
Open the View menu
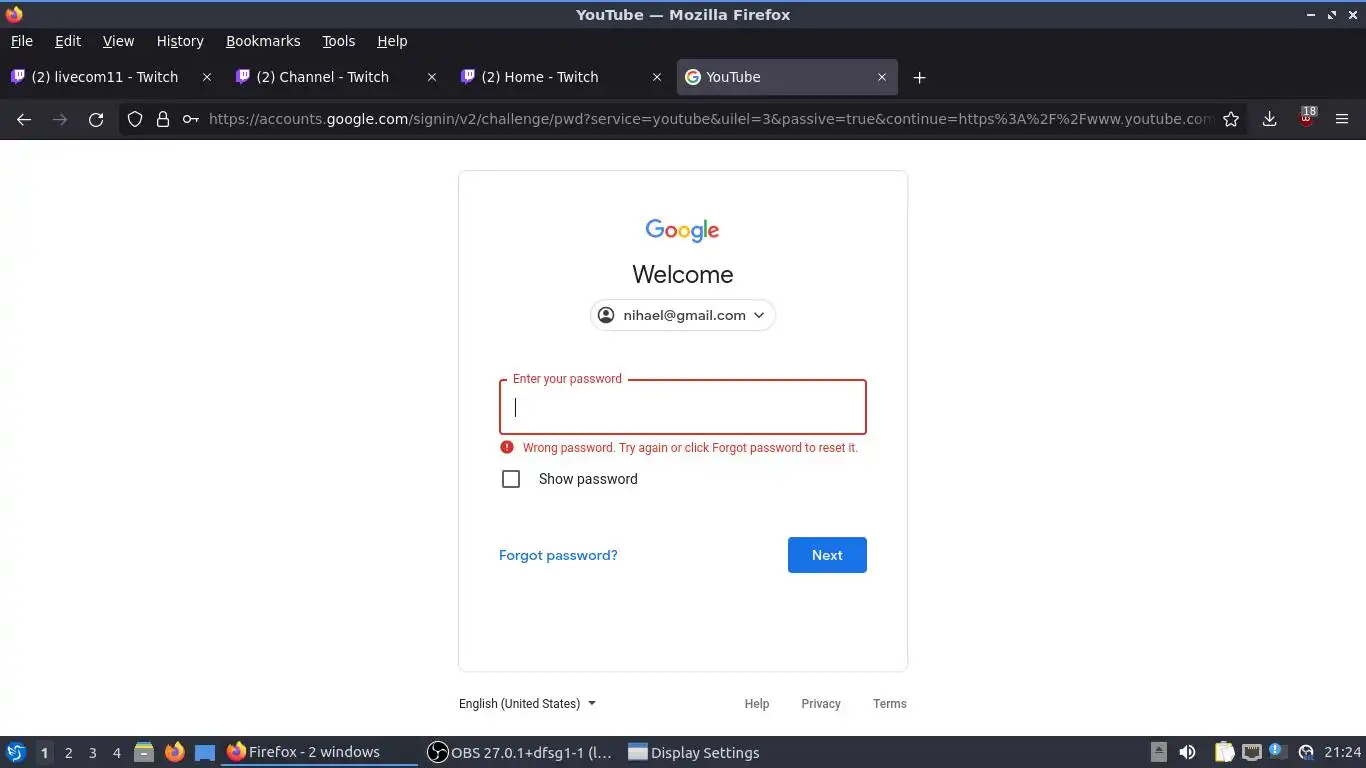click(x=118, y=41)
